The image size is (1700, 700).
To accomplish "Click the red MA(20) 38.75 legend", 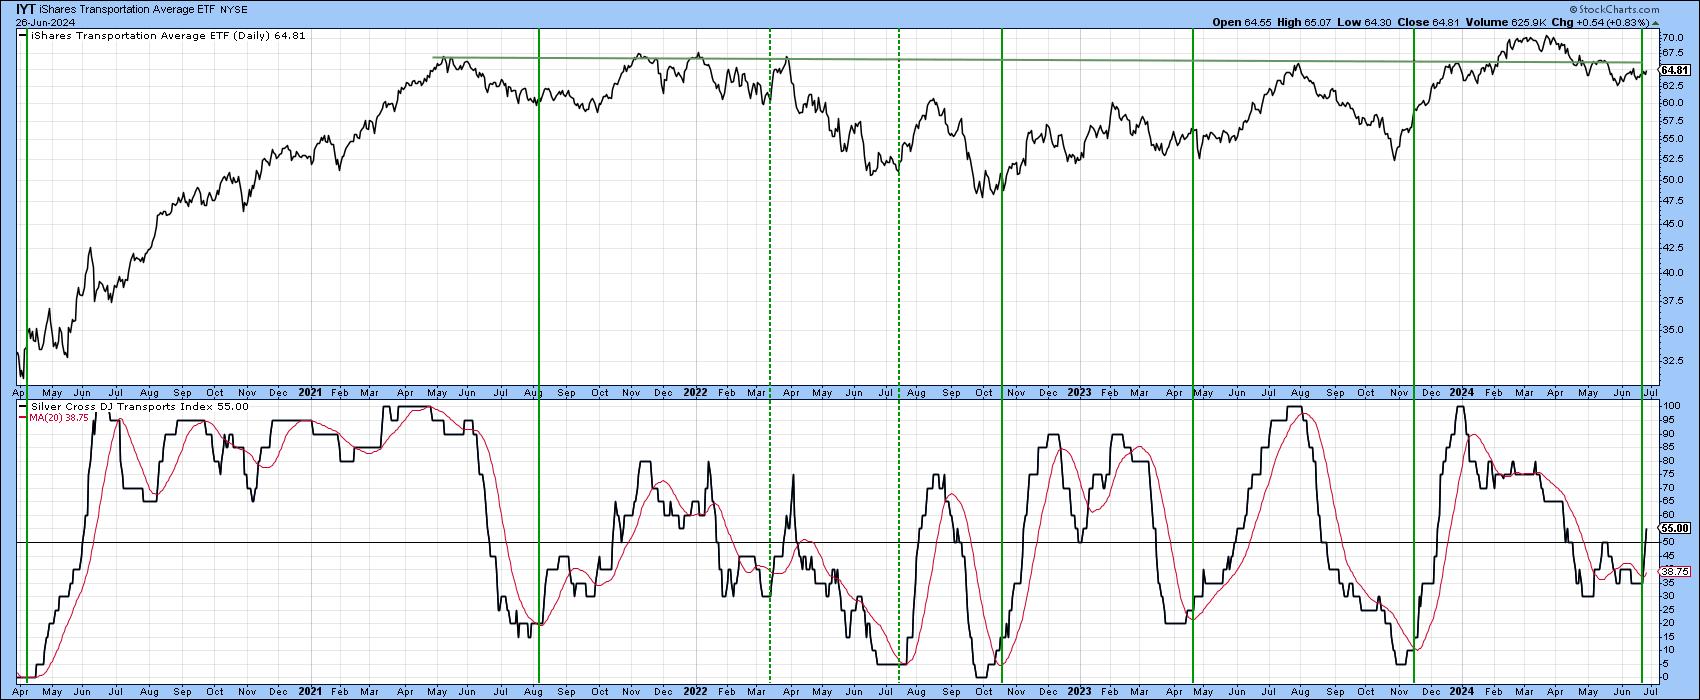I will [57, 417].
